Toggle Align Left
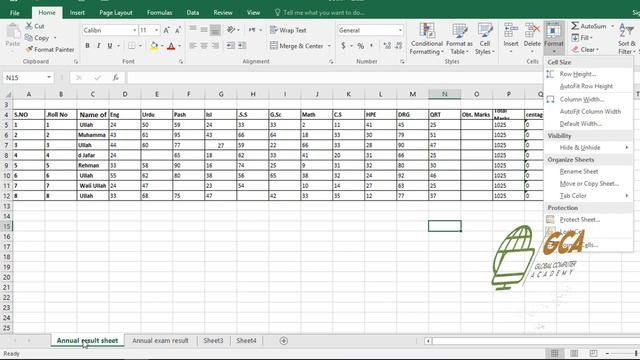This screenshot has height=360, width=640. pos(193,46)
